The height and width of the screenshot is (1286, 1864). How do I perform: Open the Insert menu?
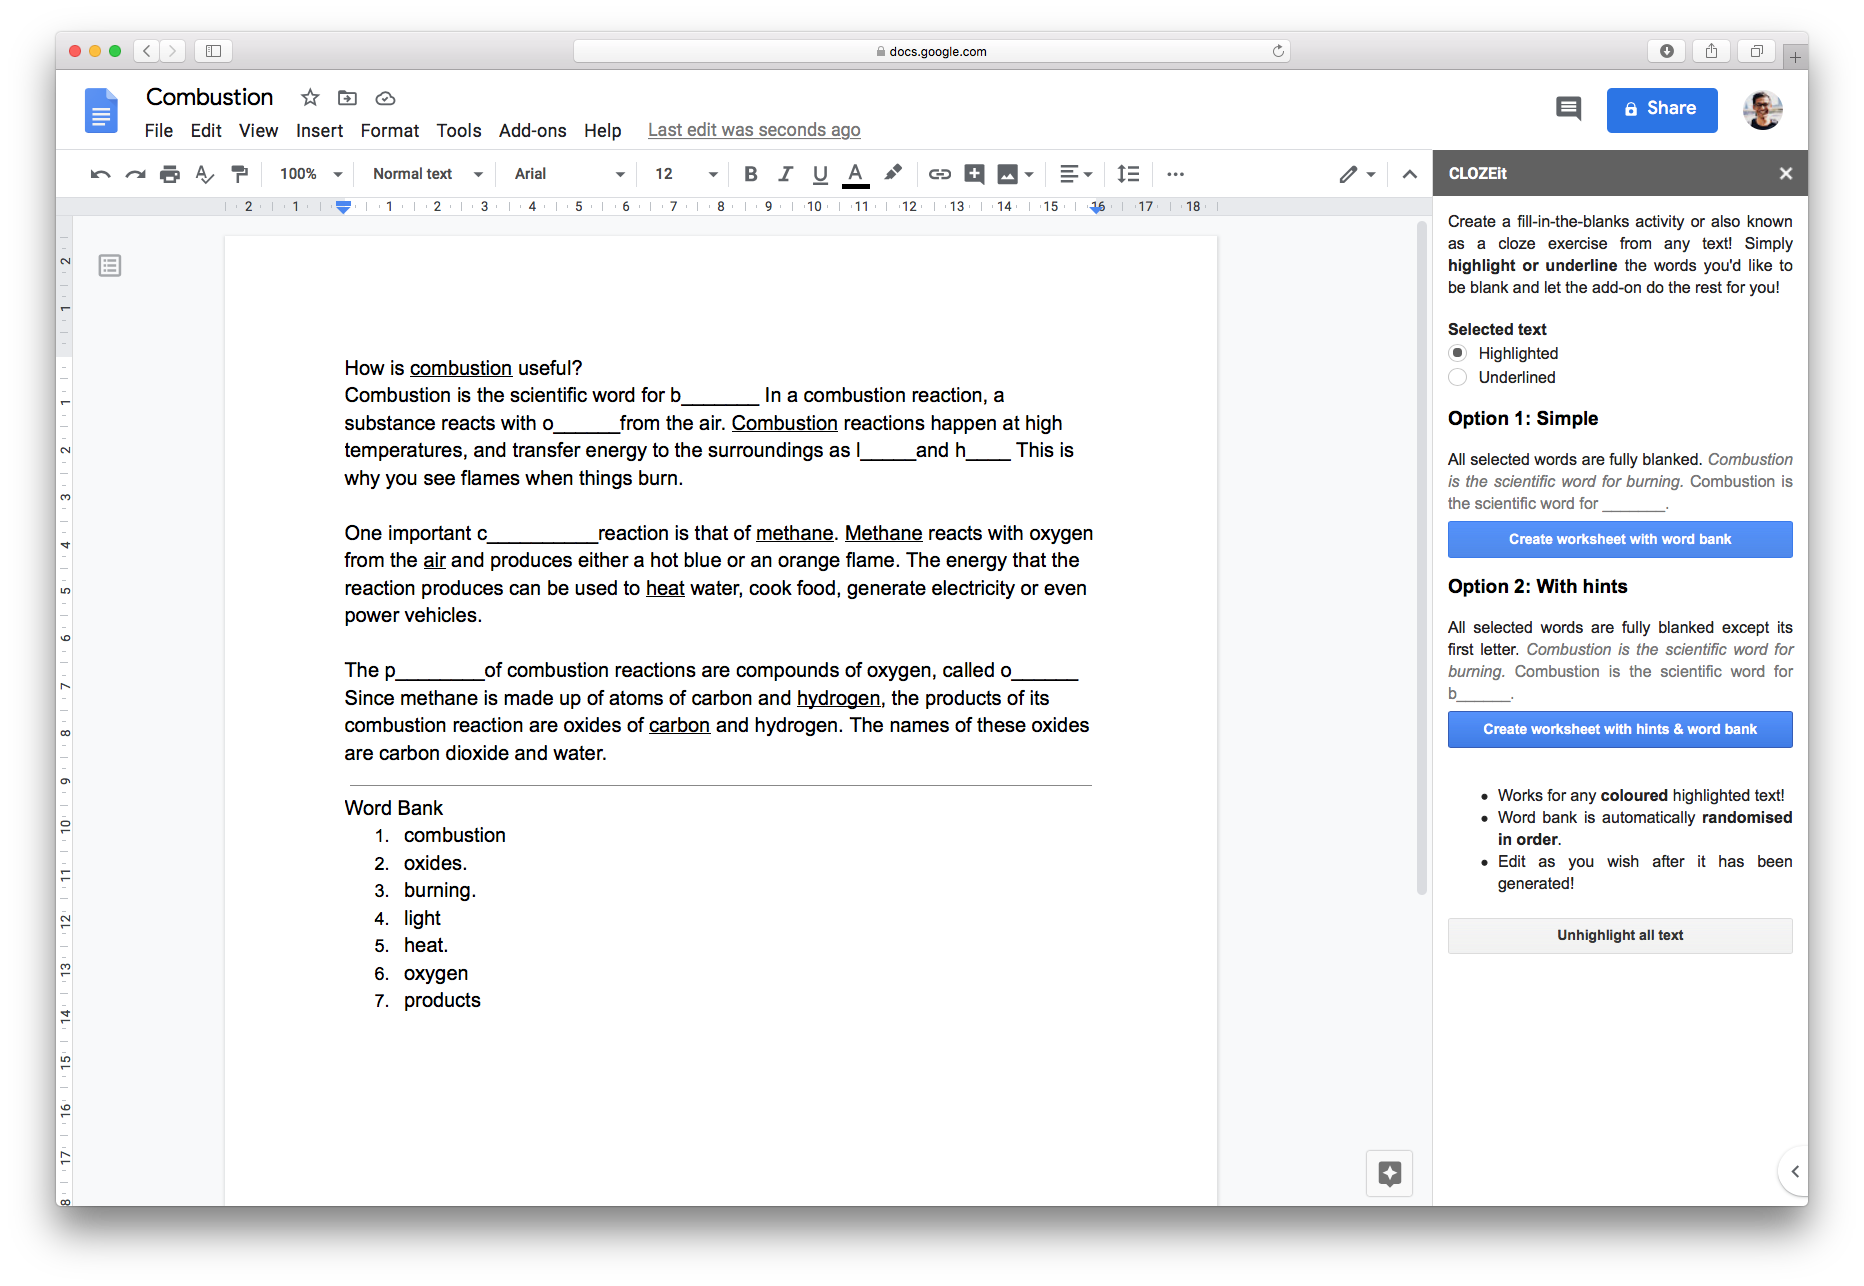tap(319, 131)
